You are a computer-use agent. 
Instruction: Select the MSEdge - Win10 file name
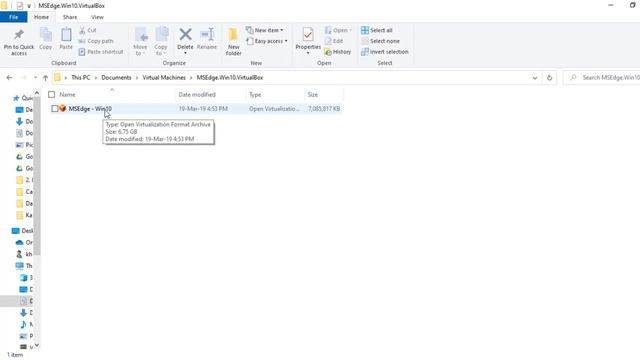tap(90, 109)
